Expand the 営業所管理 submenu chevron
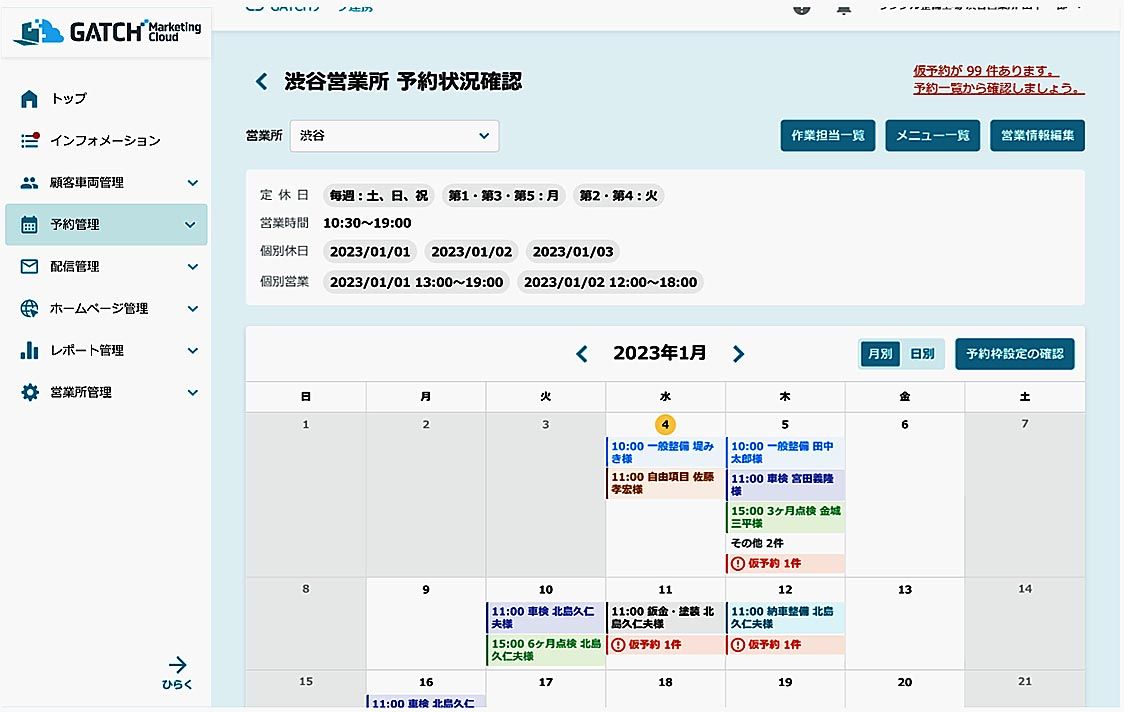Viewport: 1124px width, 712px height. tap(192, 393)
